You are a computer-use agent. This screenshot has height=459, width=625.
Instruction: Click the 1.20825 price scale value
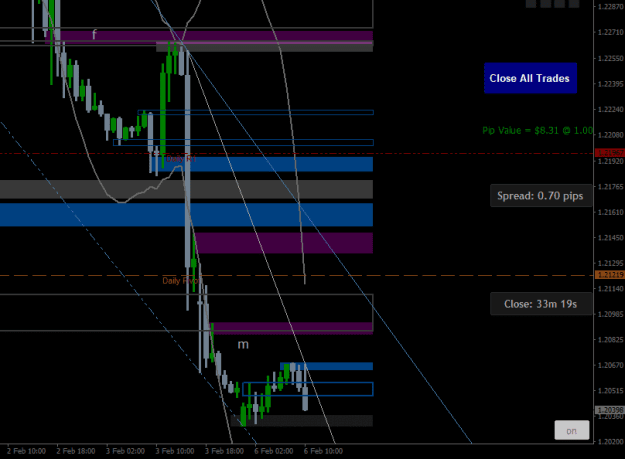click(x=611, y=340)
